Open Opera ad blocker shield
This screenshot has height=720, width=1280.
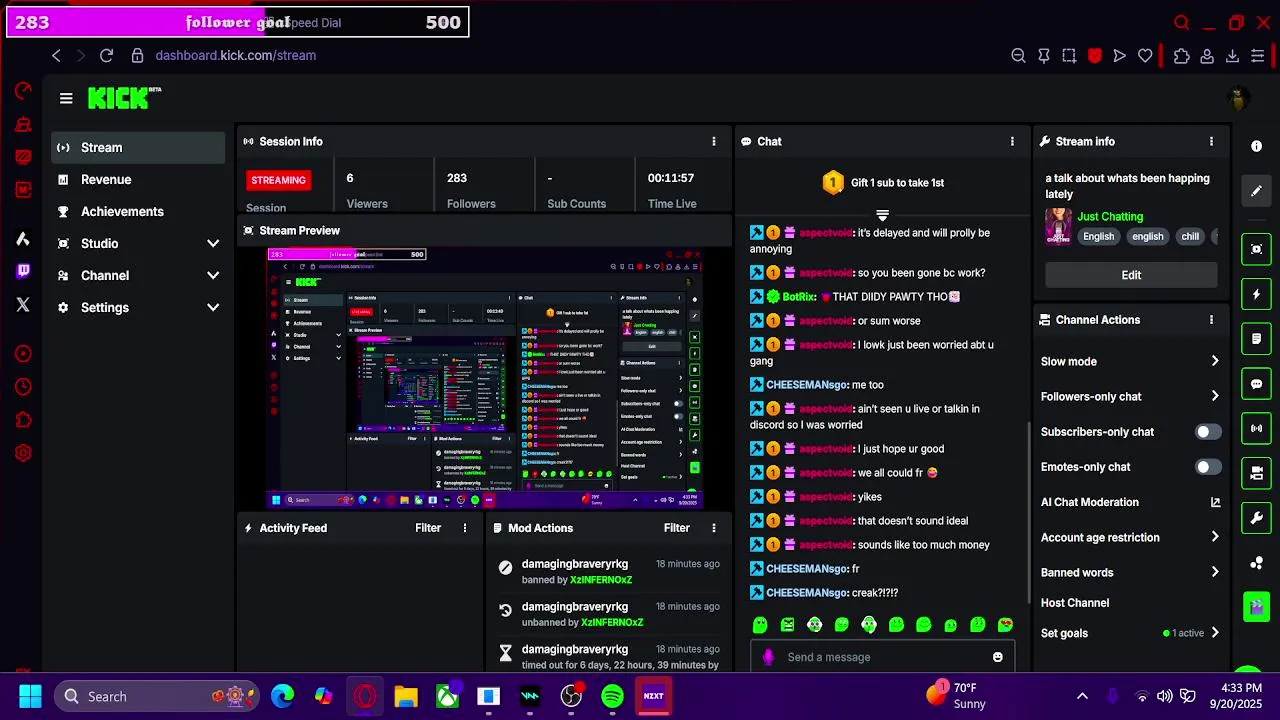(1094, 56)
